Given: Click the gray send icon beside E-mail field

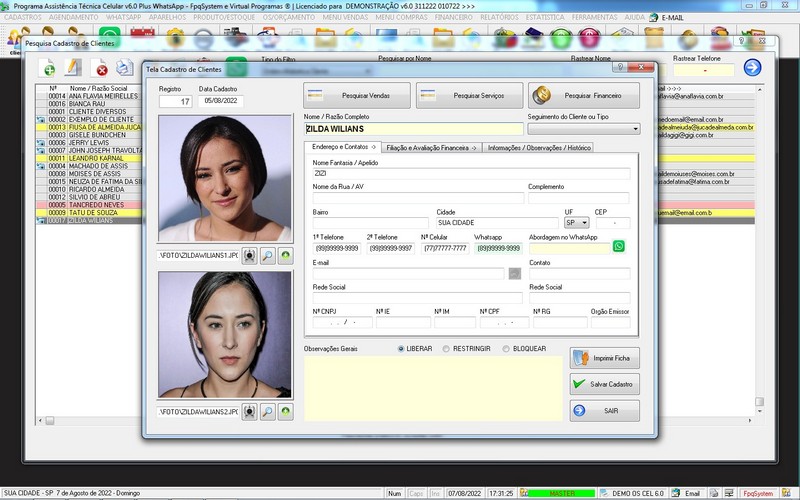Looking at the screenshot, I should (515, 273).
